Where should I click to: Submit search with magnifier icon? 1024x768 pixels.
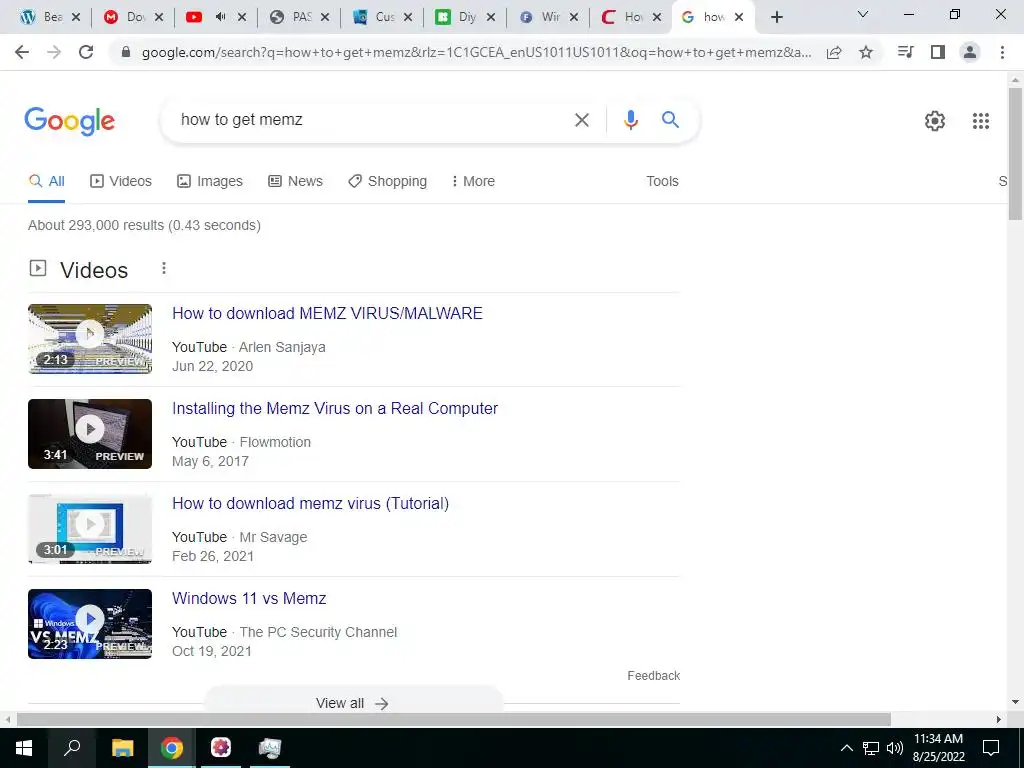coord(670,120)
